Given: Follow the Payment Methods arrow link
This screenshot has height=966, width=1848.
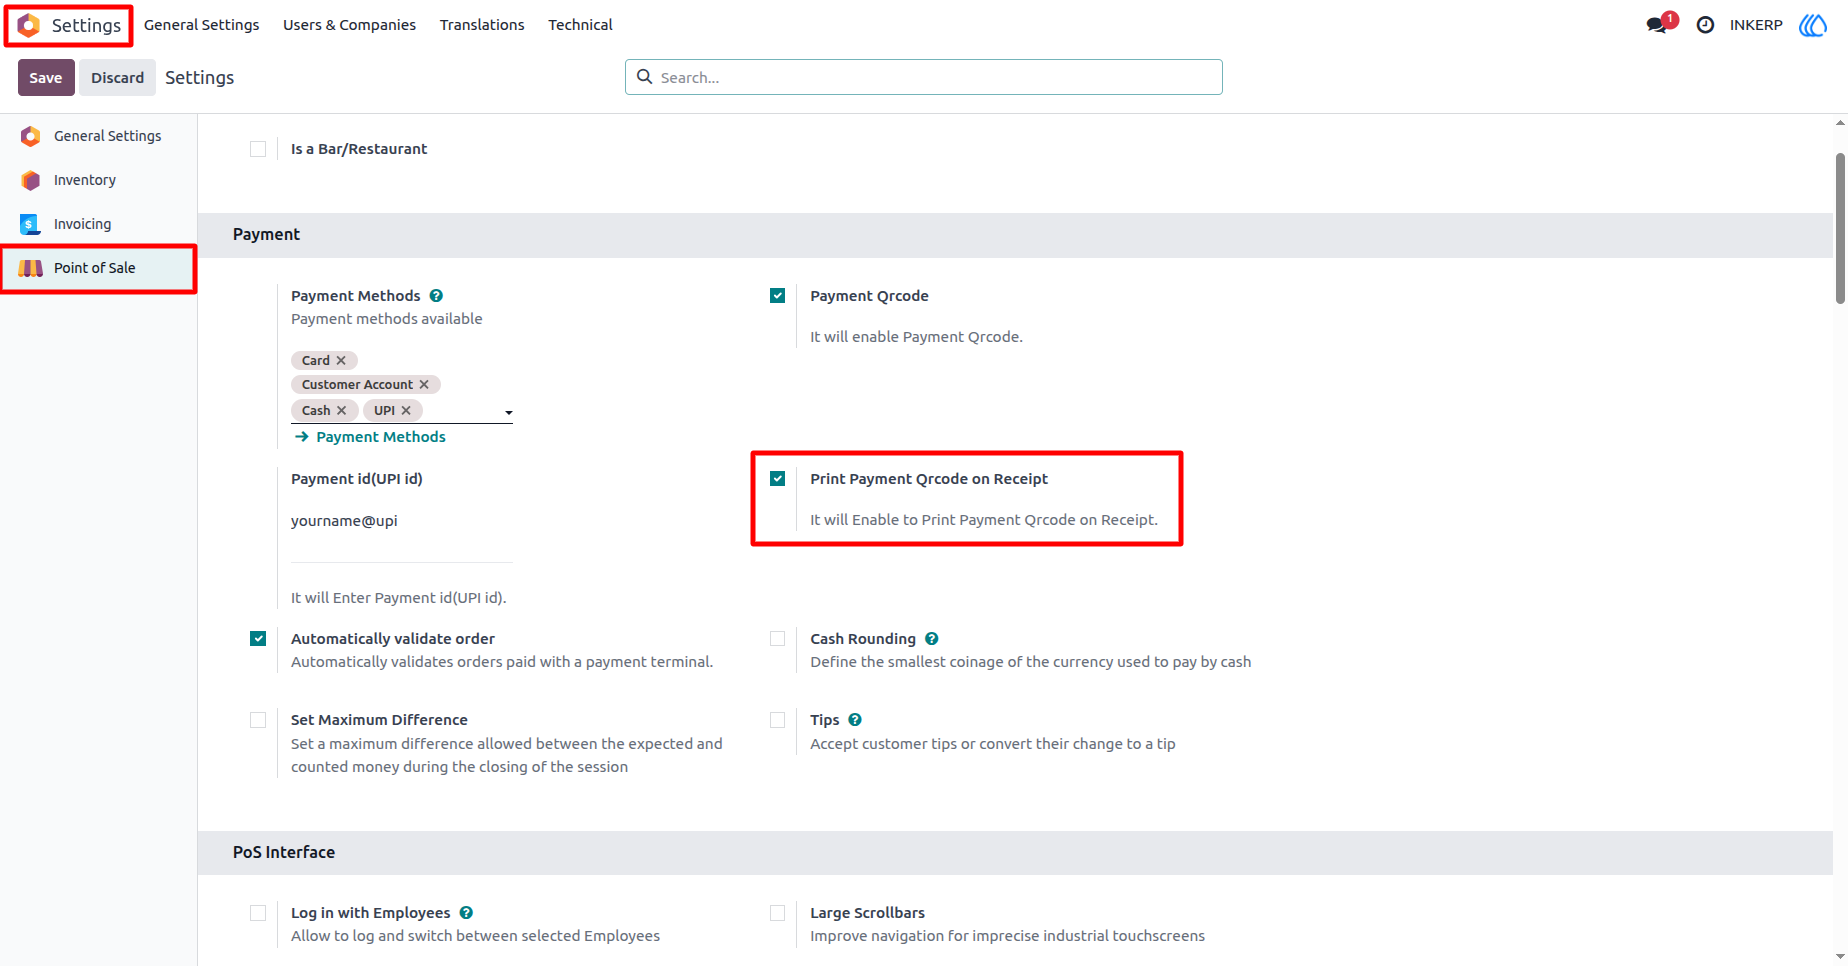Looking at the screenshot, I should (x=370, y=437).
